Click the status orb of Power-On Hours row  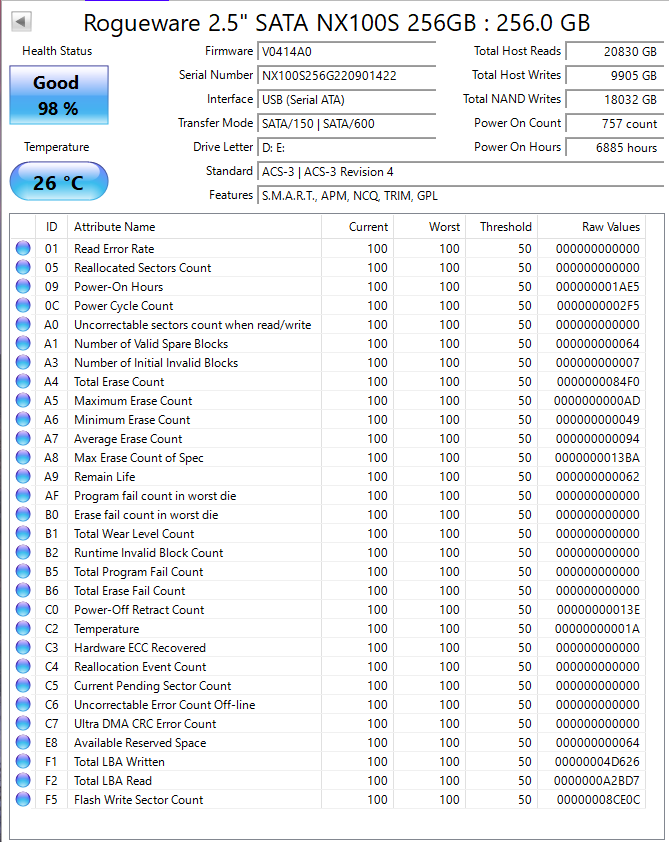pyautogui.click(x=23, y=286)
